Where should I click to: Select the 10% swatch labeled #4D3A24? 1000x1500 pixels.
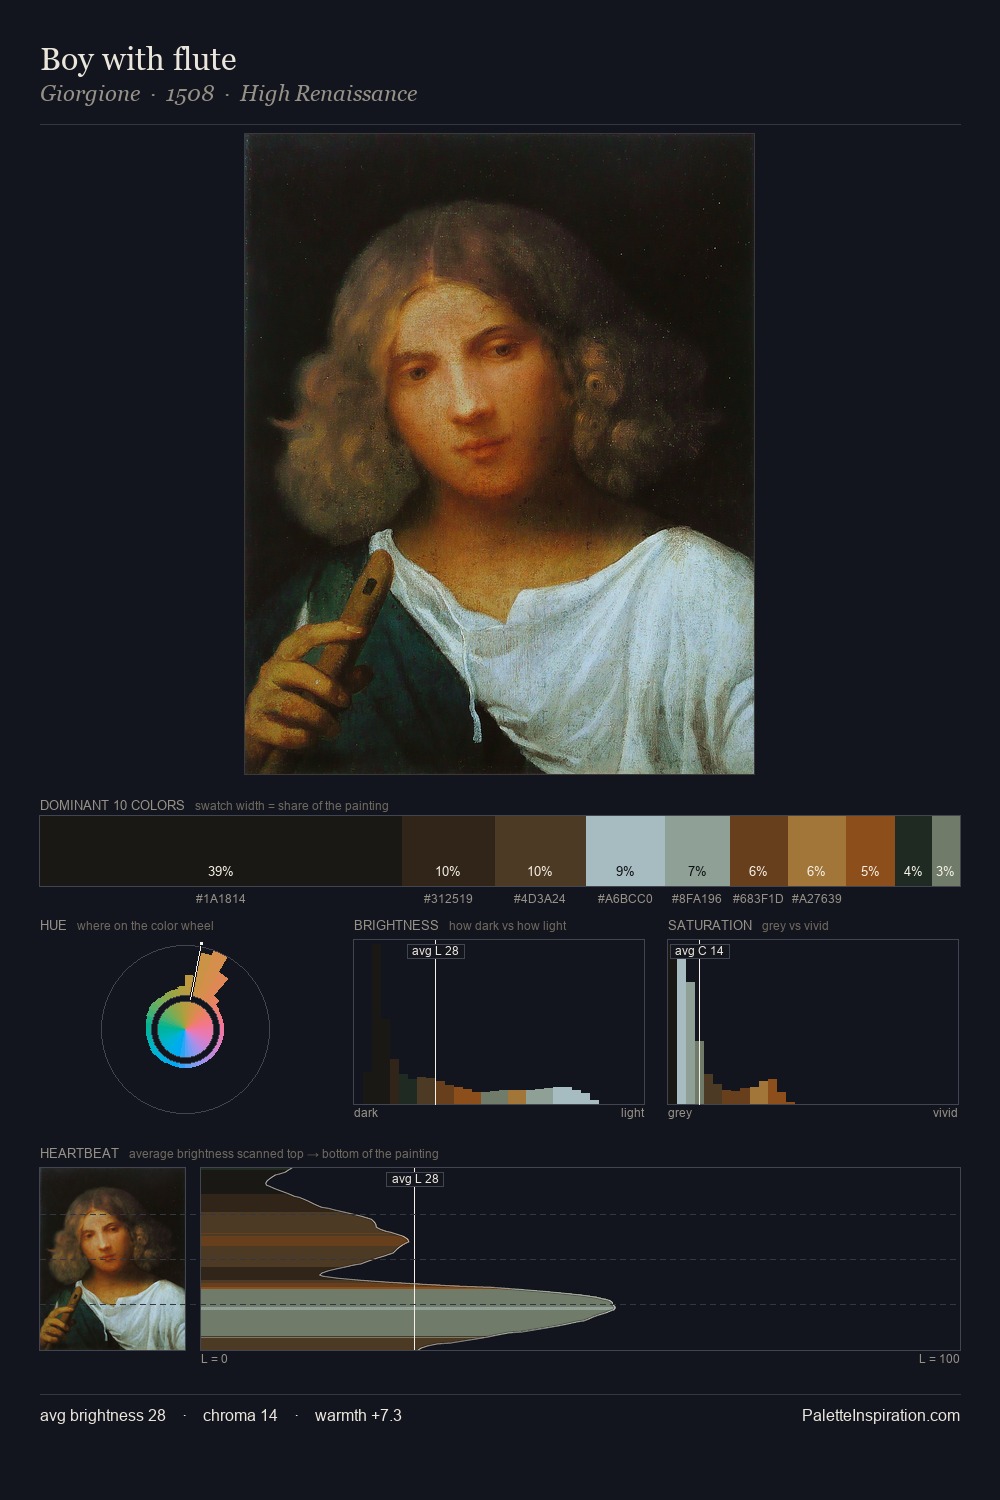tap(540, 851)
